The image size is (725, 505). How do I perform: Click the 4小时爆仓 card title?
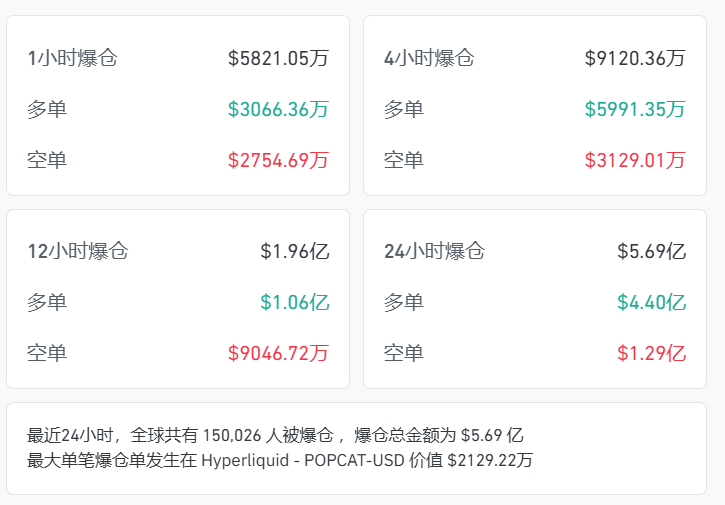tap(429, 58)
